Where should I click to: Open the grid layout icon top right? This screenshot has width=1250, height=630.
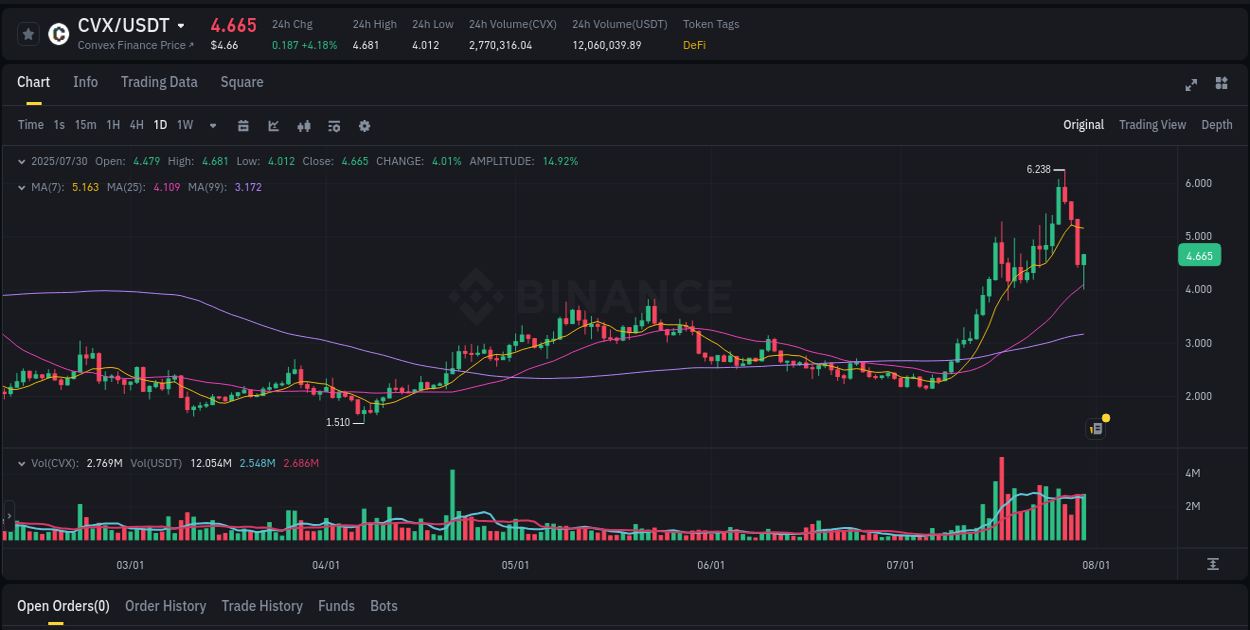[x=1220, y=85]
